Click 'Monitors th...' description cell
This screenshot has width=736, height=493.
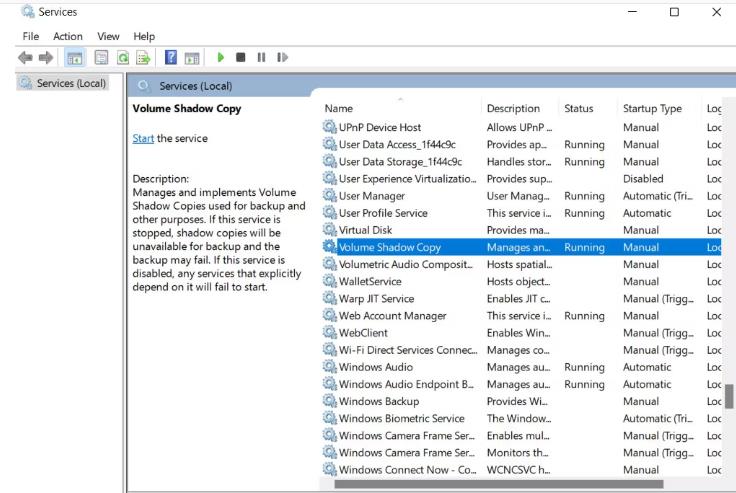pyautogui.click(x=517, y=453)
